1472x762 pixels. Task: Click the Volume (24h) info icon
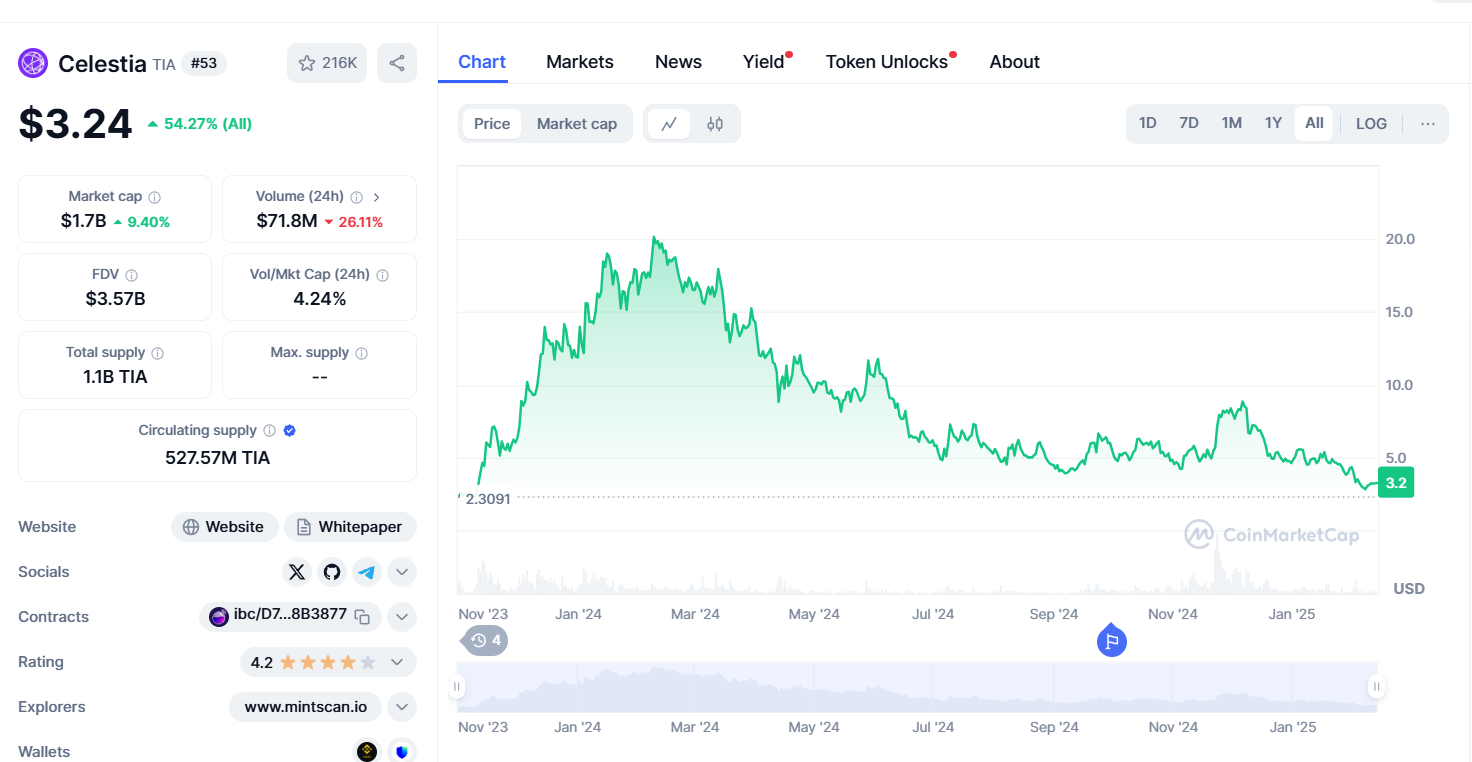[356, 197]
